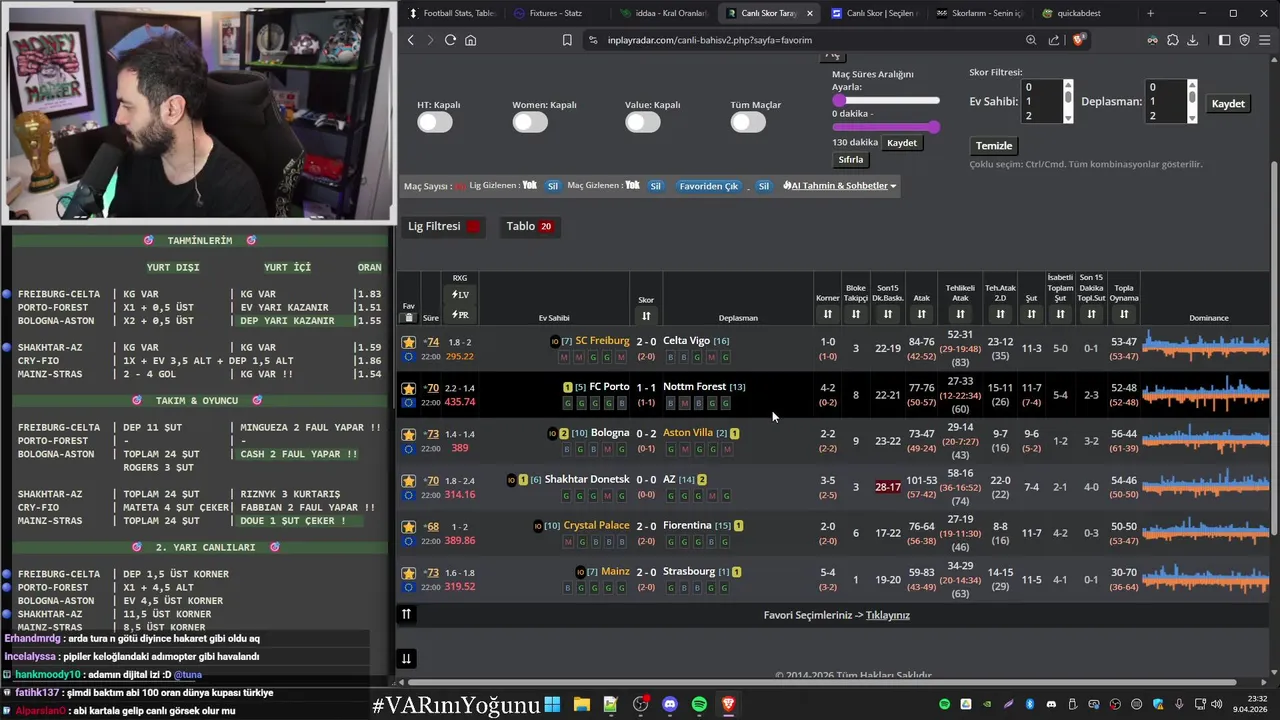Toggle the Women: Kapalı switch
This screenshot has width=1280, height=720.
click(530, 122)
